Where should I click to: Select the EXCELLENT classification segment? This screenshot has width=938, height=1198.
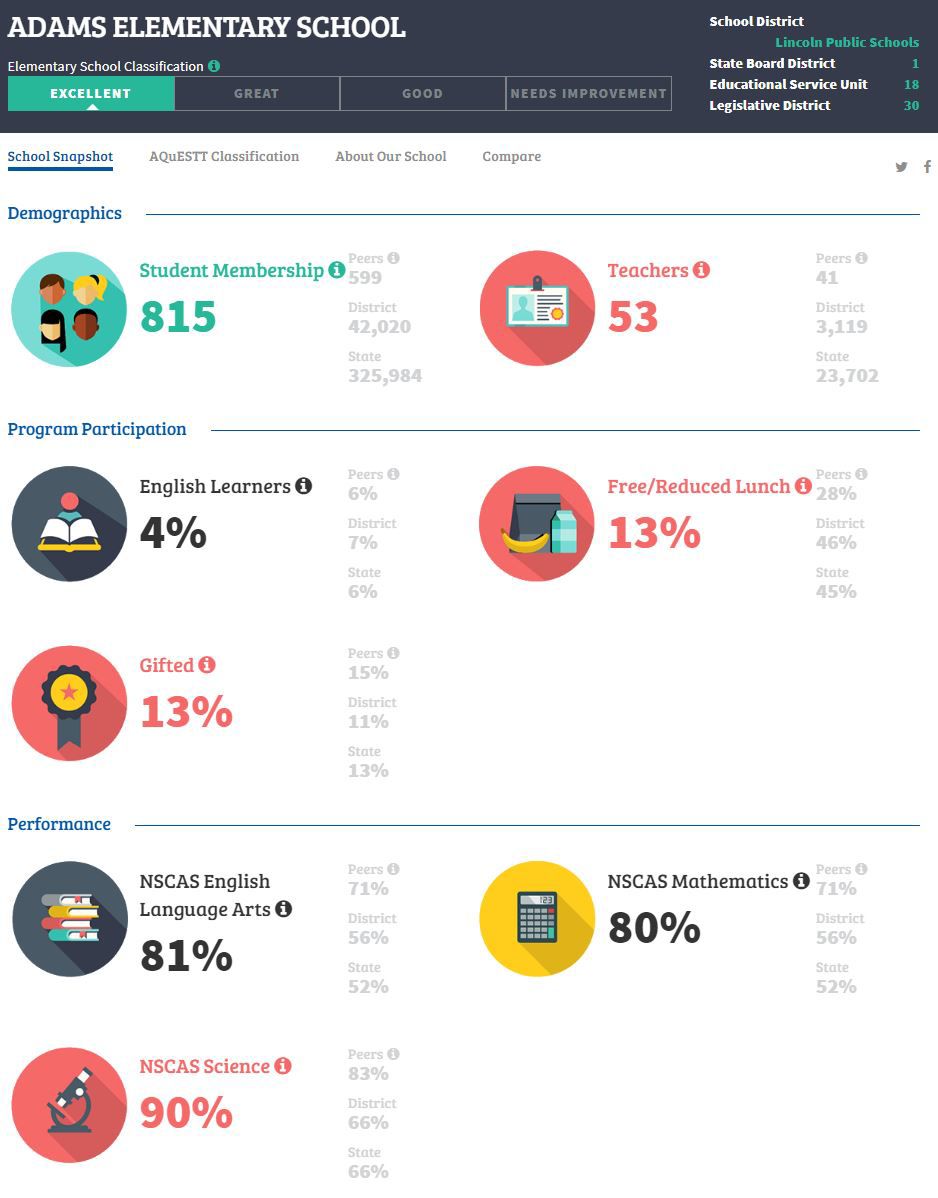(x=91, y=93)
